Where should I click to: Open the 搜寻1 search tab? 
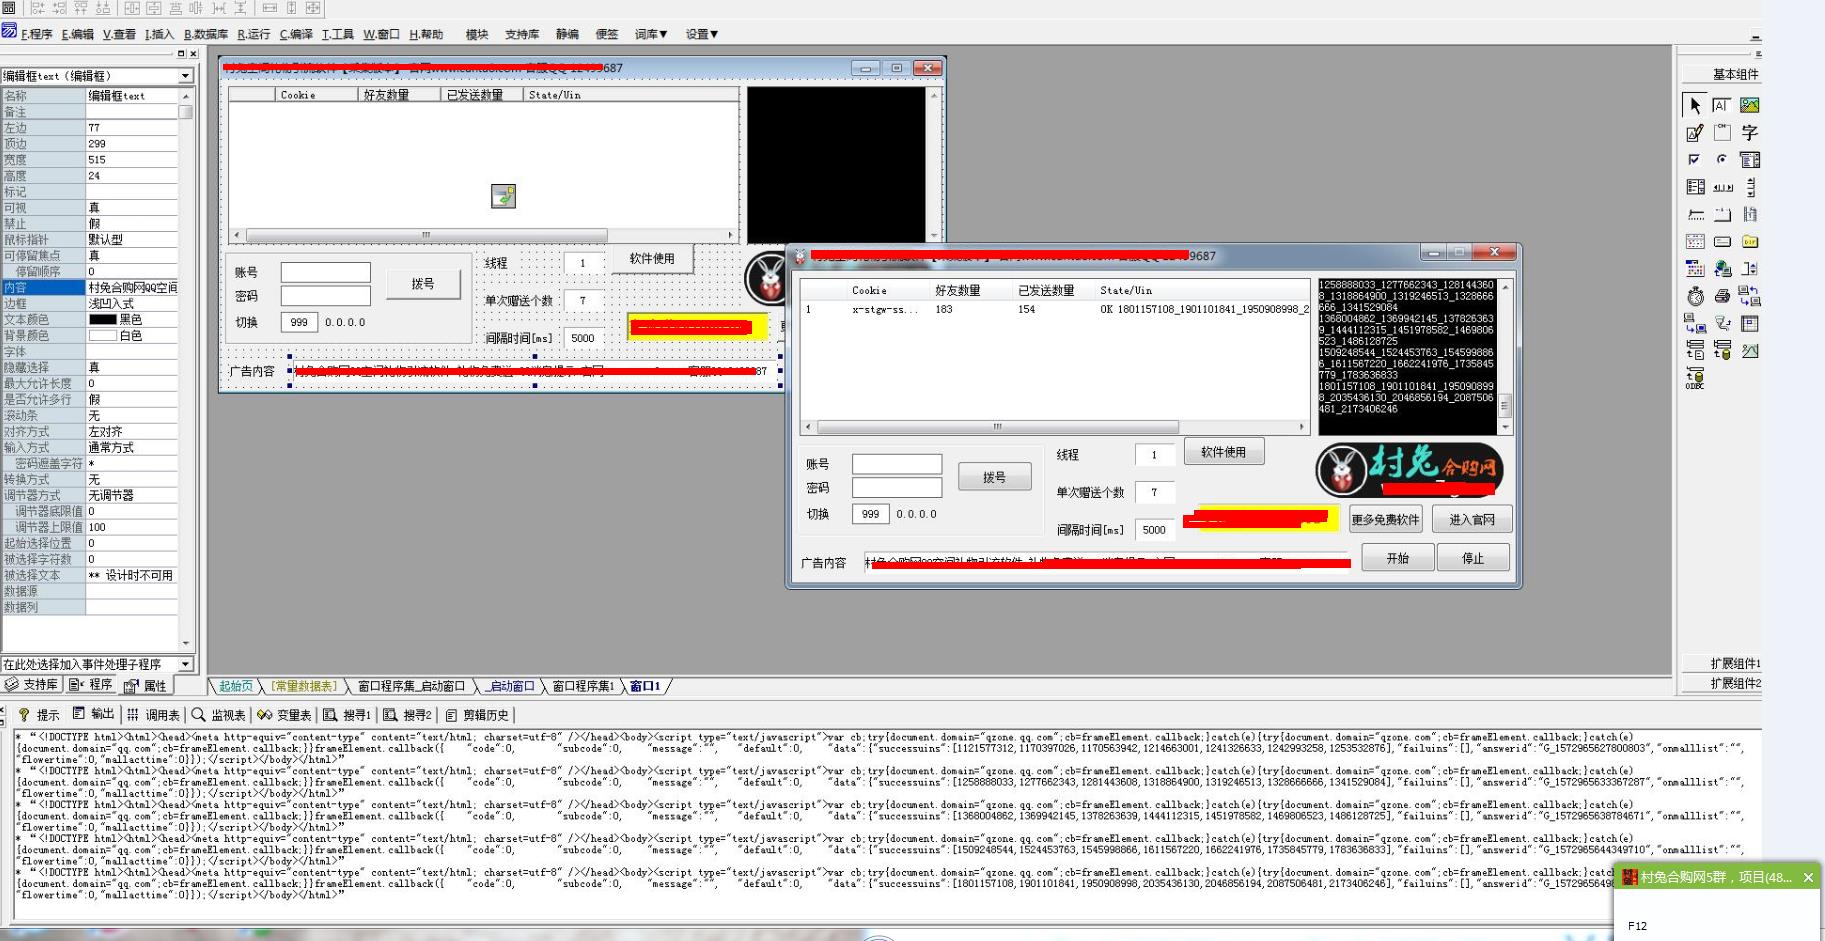click(347, 714)
